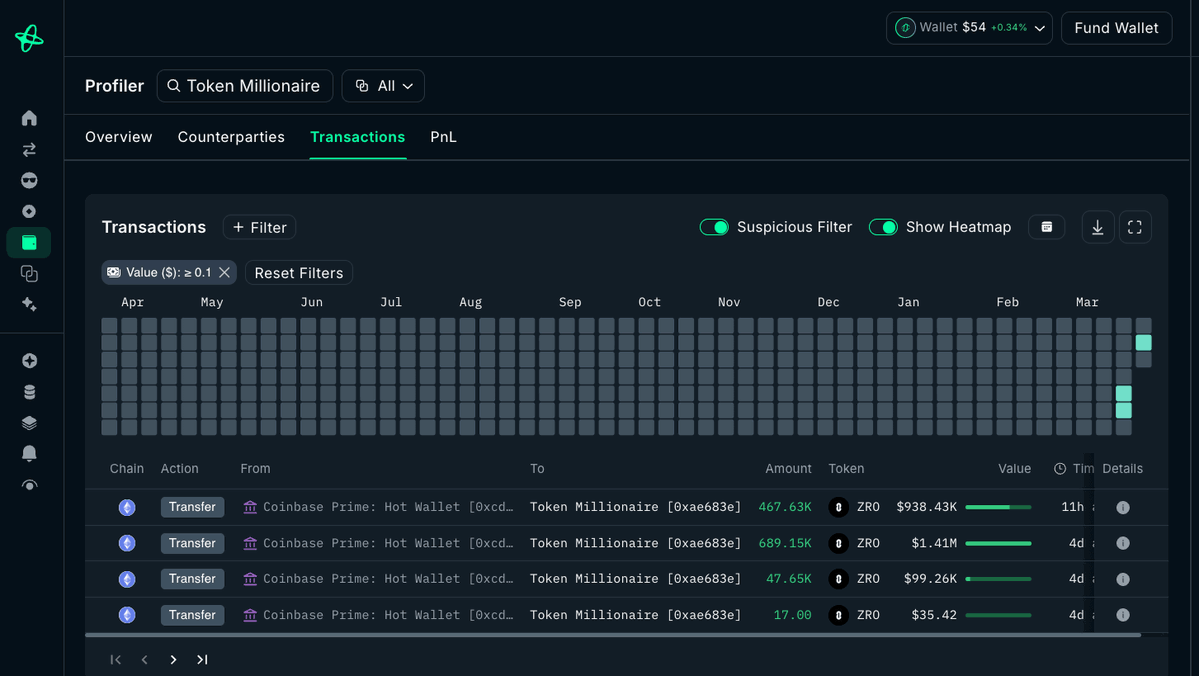Select the highlighted wallet Profiler sidebar icon
Image resolution: width=1199 pixels, height=676 pixels.
29,242
